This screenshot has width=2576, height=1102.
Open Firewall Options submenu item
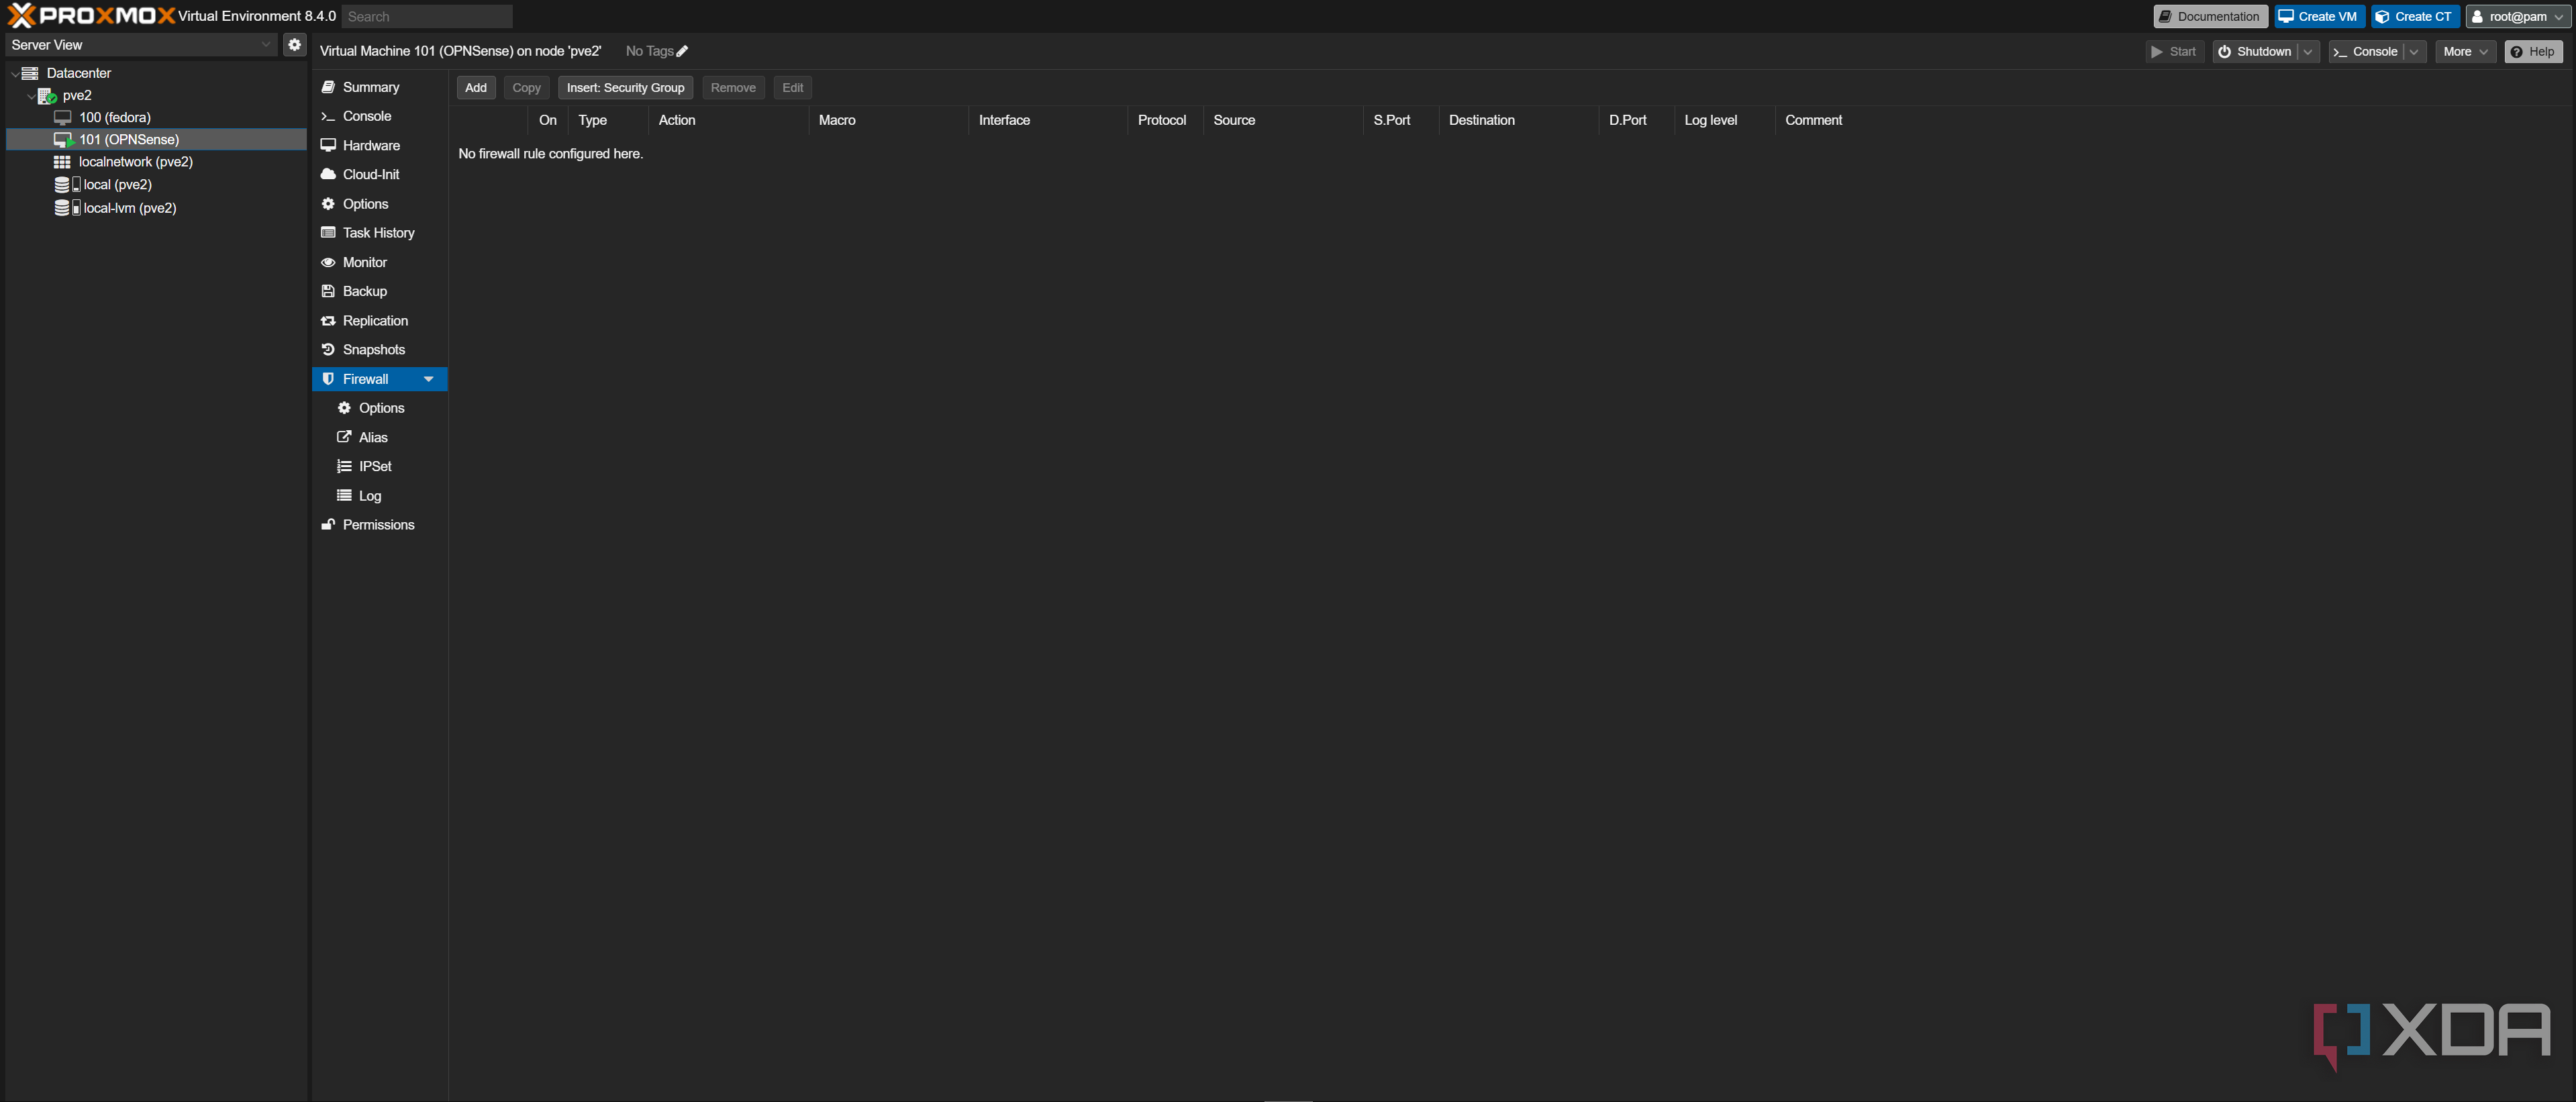coord(380,409)
